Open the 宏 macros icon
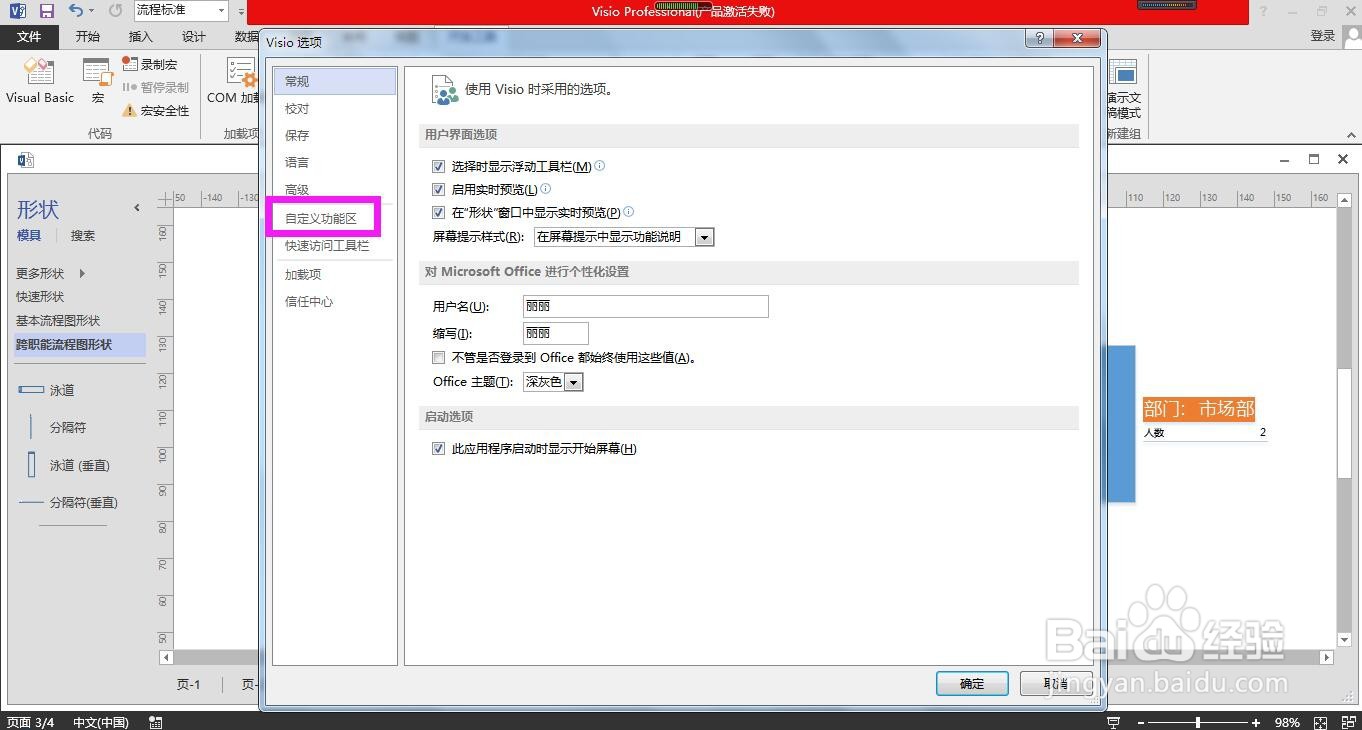 coord(98,72)
